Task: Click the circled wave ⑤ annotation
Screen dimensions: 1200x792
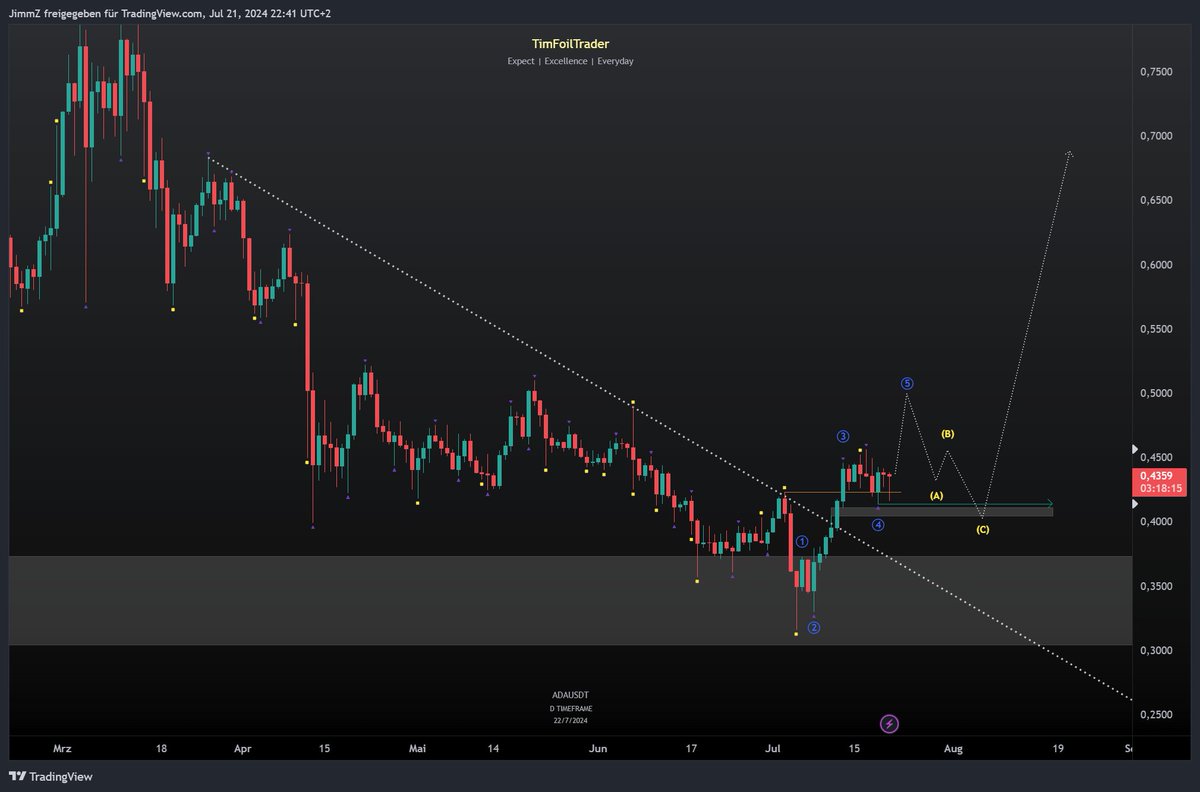Action: 908,383
